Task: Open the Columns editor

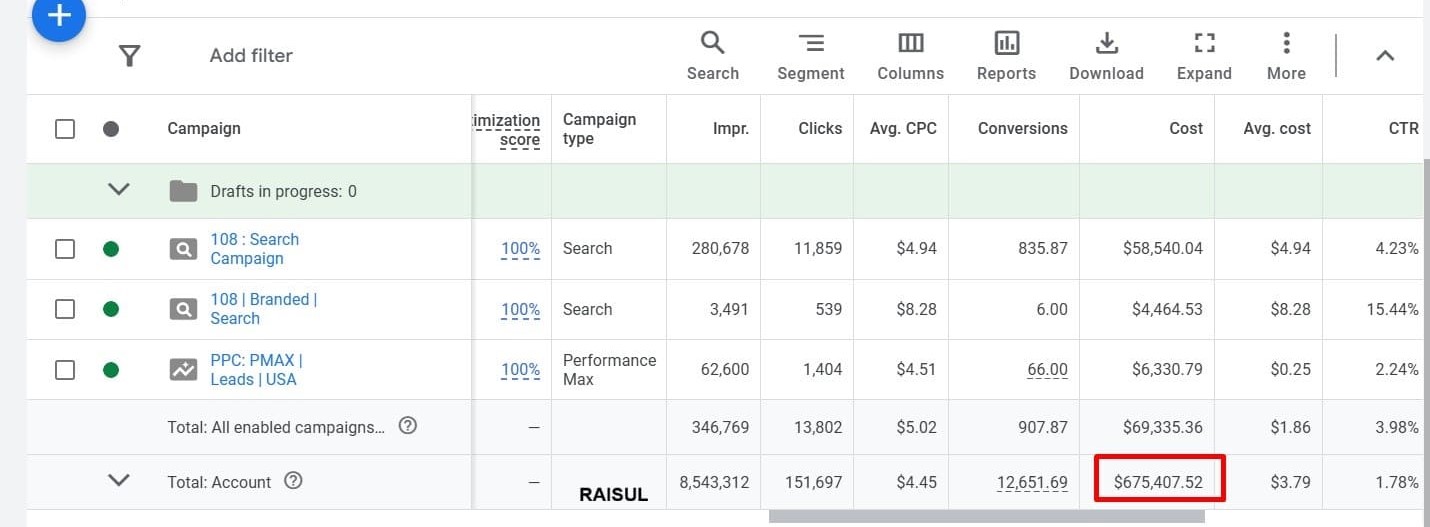Action: pyautogui.click(x=910, y=56)
